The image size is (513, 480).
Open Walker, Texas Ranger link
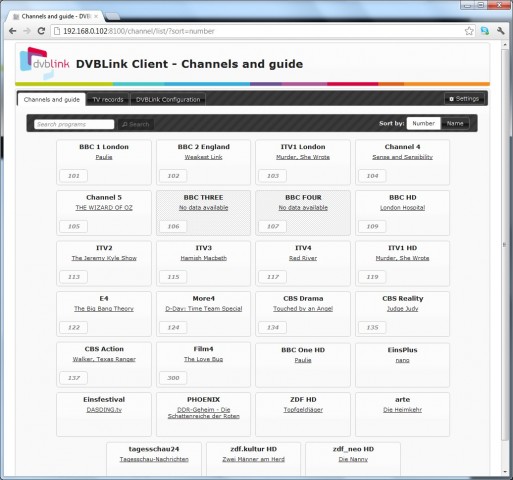[104, 359]
